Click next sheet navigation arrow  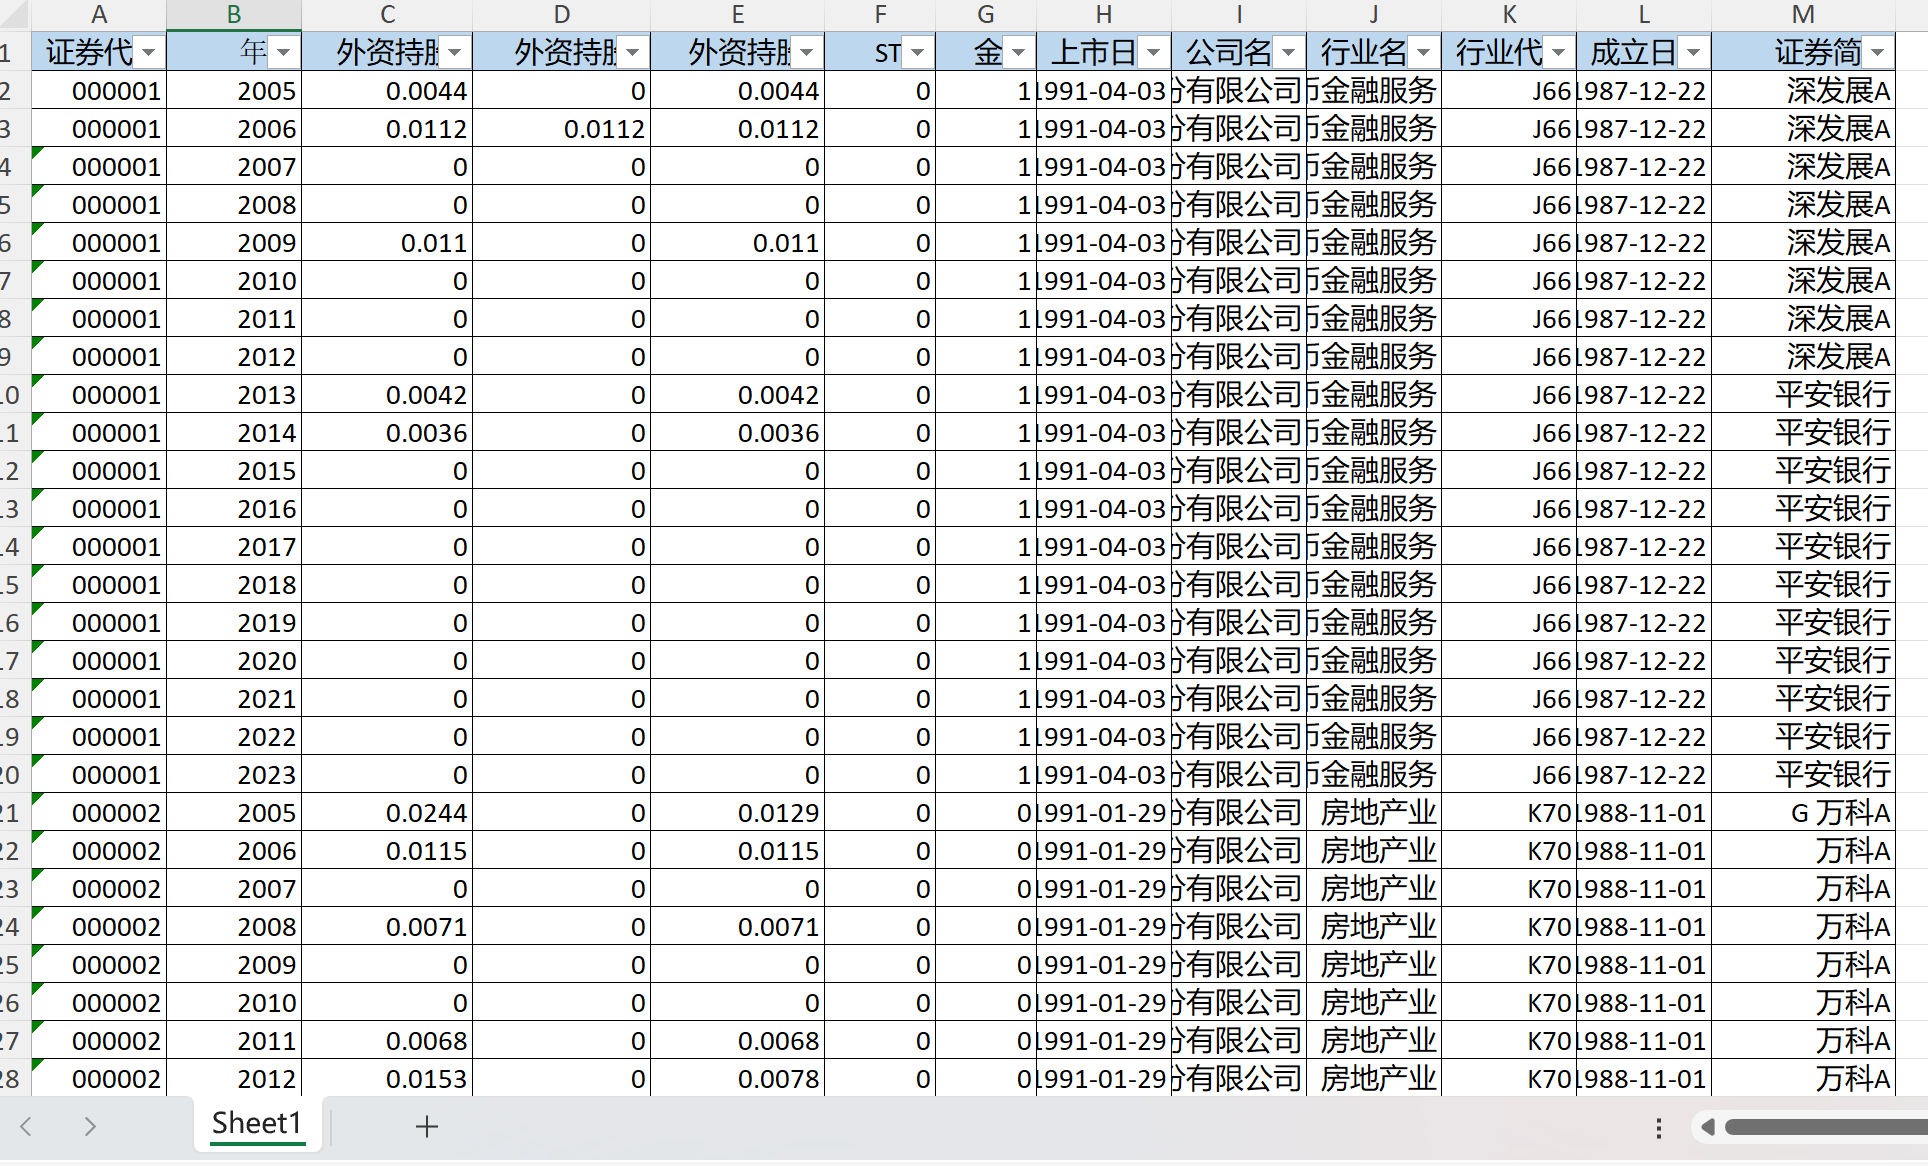90,1127
